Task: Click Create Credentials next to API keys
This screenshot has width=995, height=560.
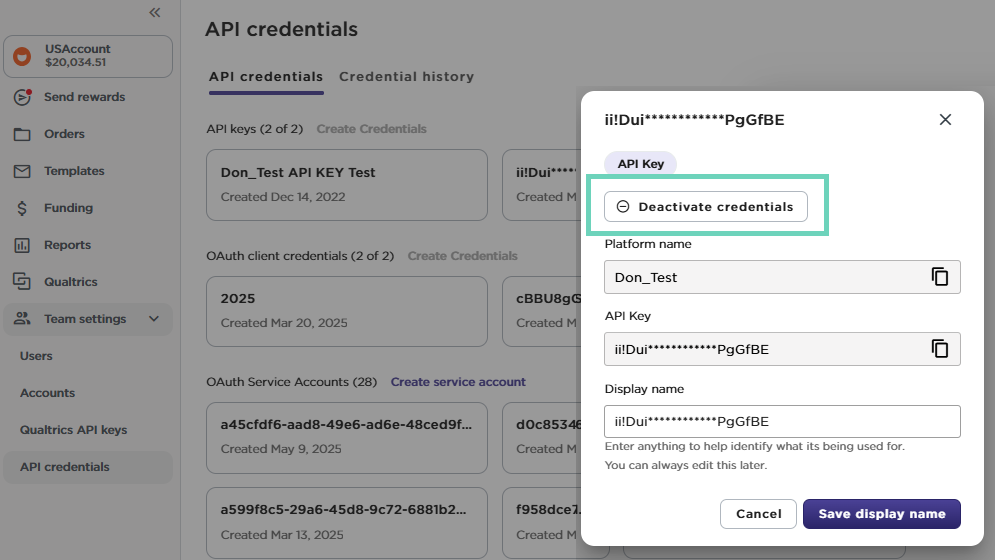Action: (371, 129)
